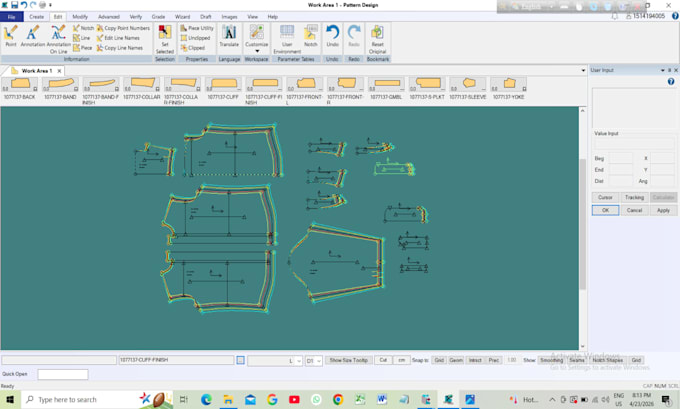The image size is (680, 409).
Task: Toggle Show Grid
Action: [636, 360]
